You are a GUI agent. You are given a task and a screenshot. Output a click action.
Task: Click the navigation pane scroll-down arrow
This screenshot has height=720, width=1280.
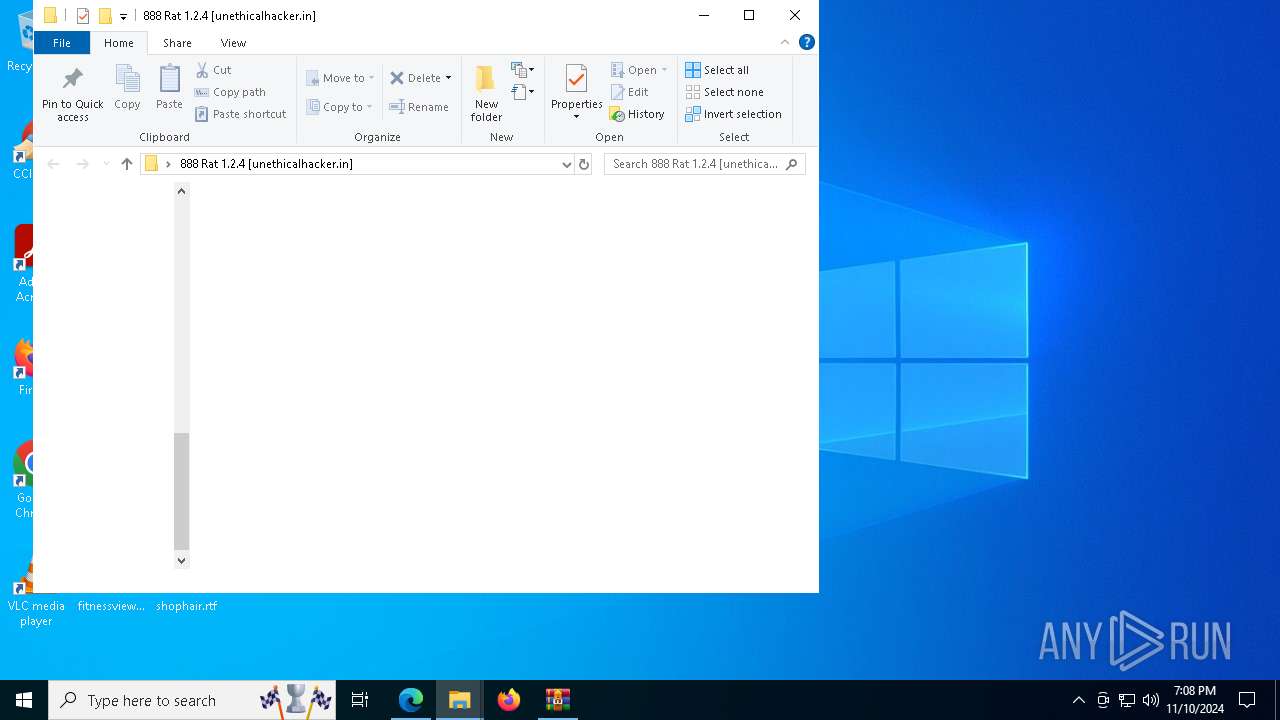point(181,561)
